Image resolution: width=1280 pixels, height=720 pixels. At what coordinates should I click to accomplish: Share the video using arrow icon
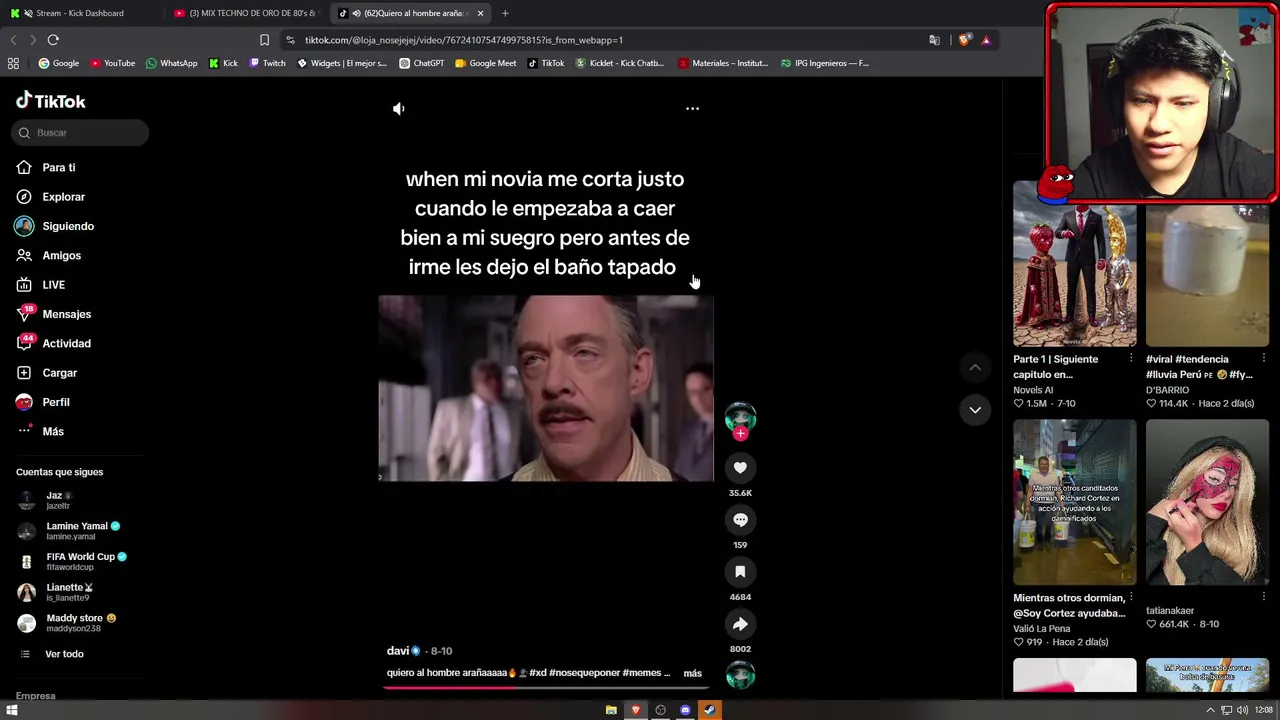click(740, 624)
